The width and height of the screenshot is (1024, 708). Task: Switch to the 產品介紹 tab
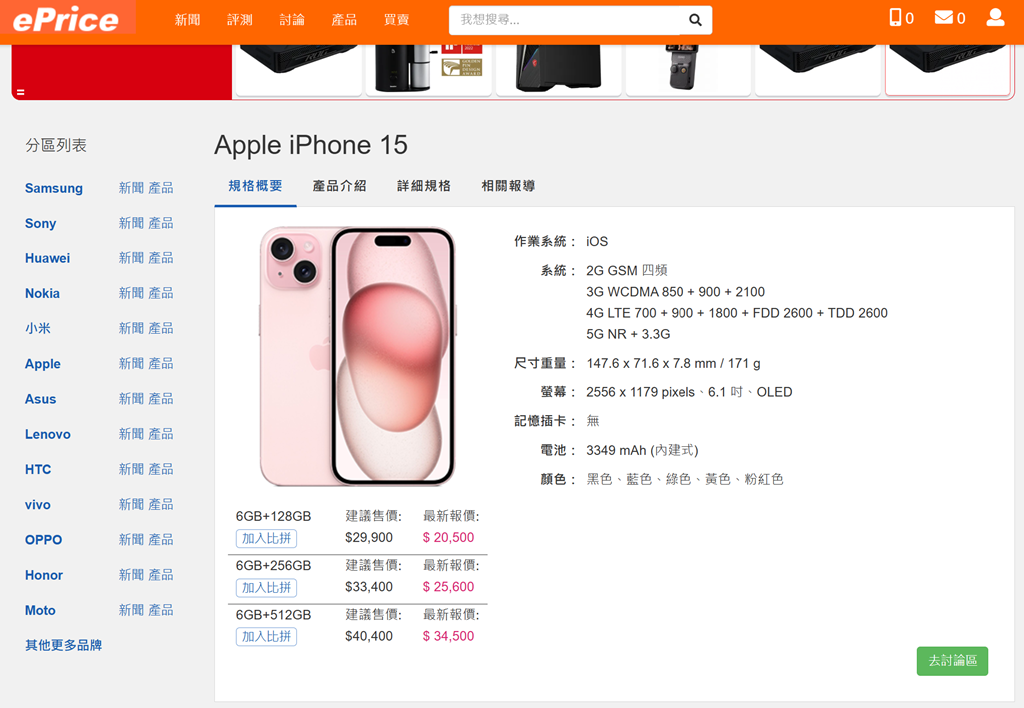[x=340, y=186]
